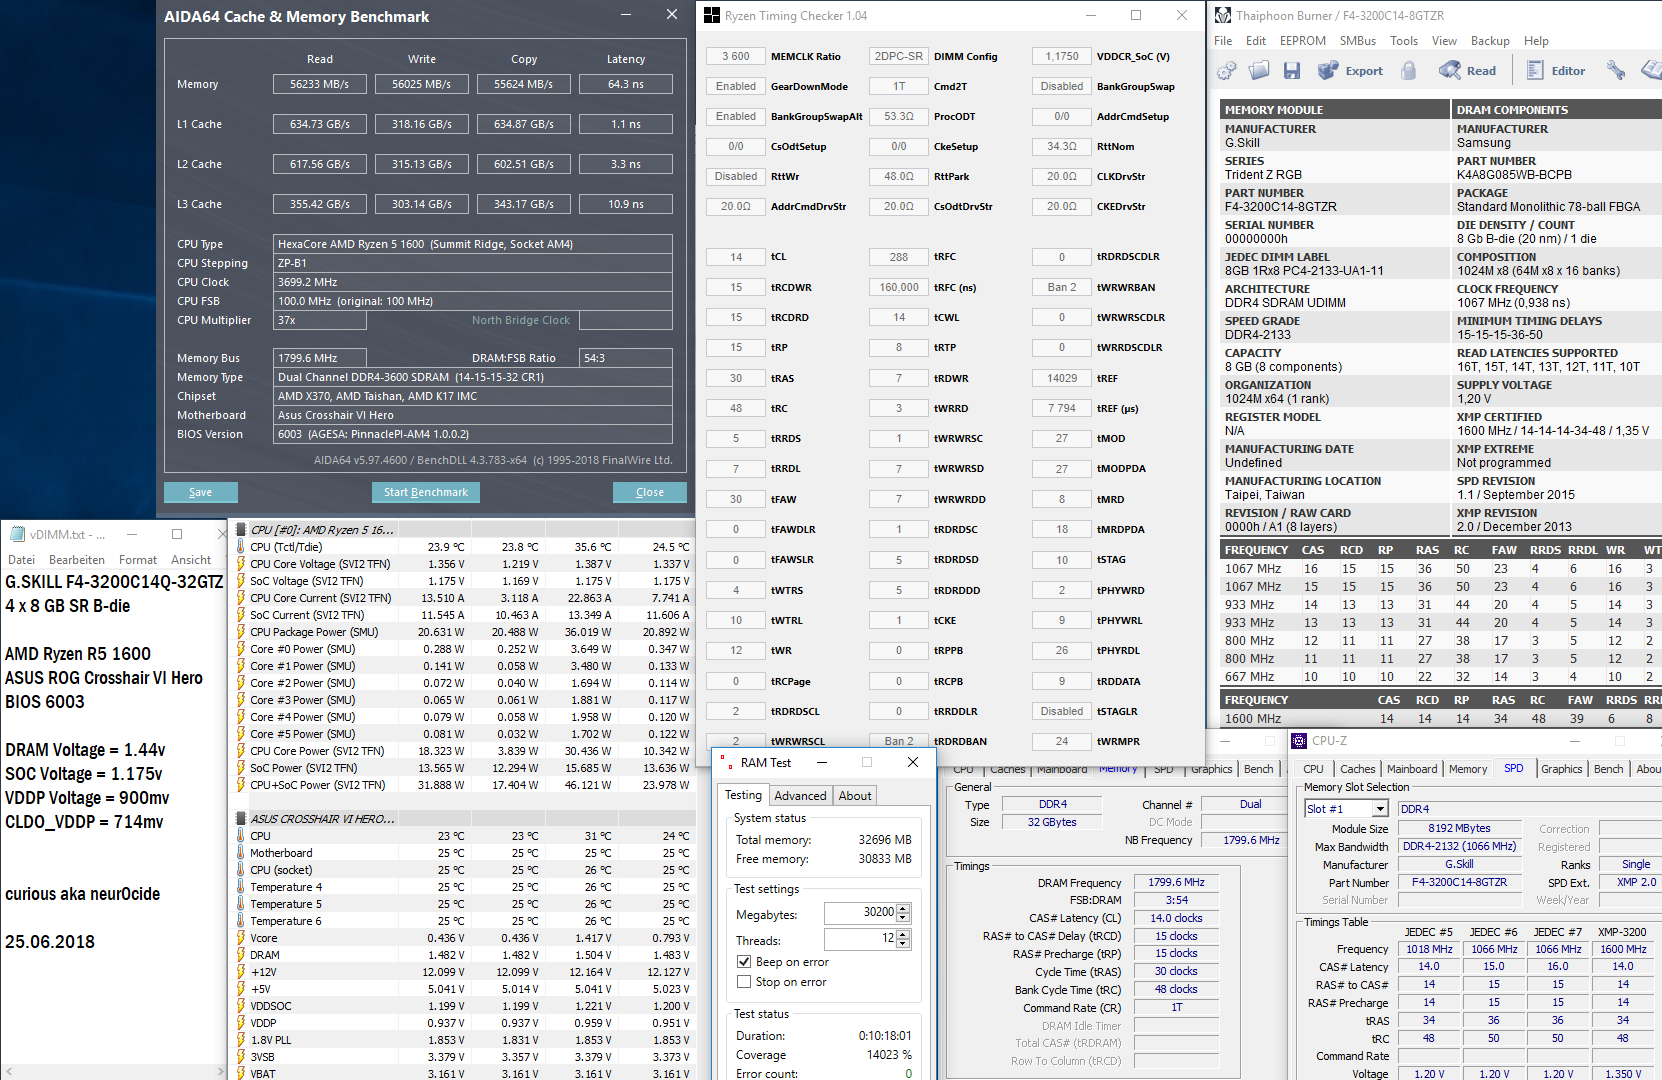The height and width of the screenshot is (1080, 1662).
Task: Click the Close button in AIDA64
Action: pyautogui.click(x=650, y=492)
